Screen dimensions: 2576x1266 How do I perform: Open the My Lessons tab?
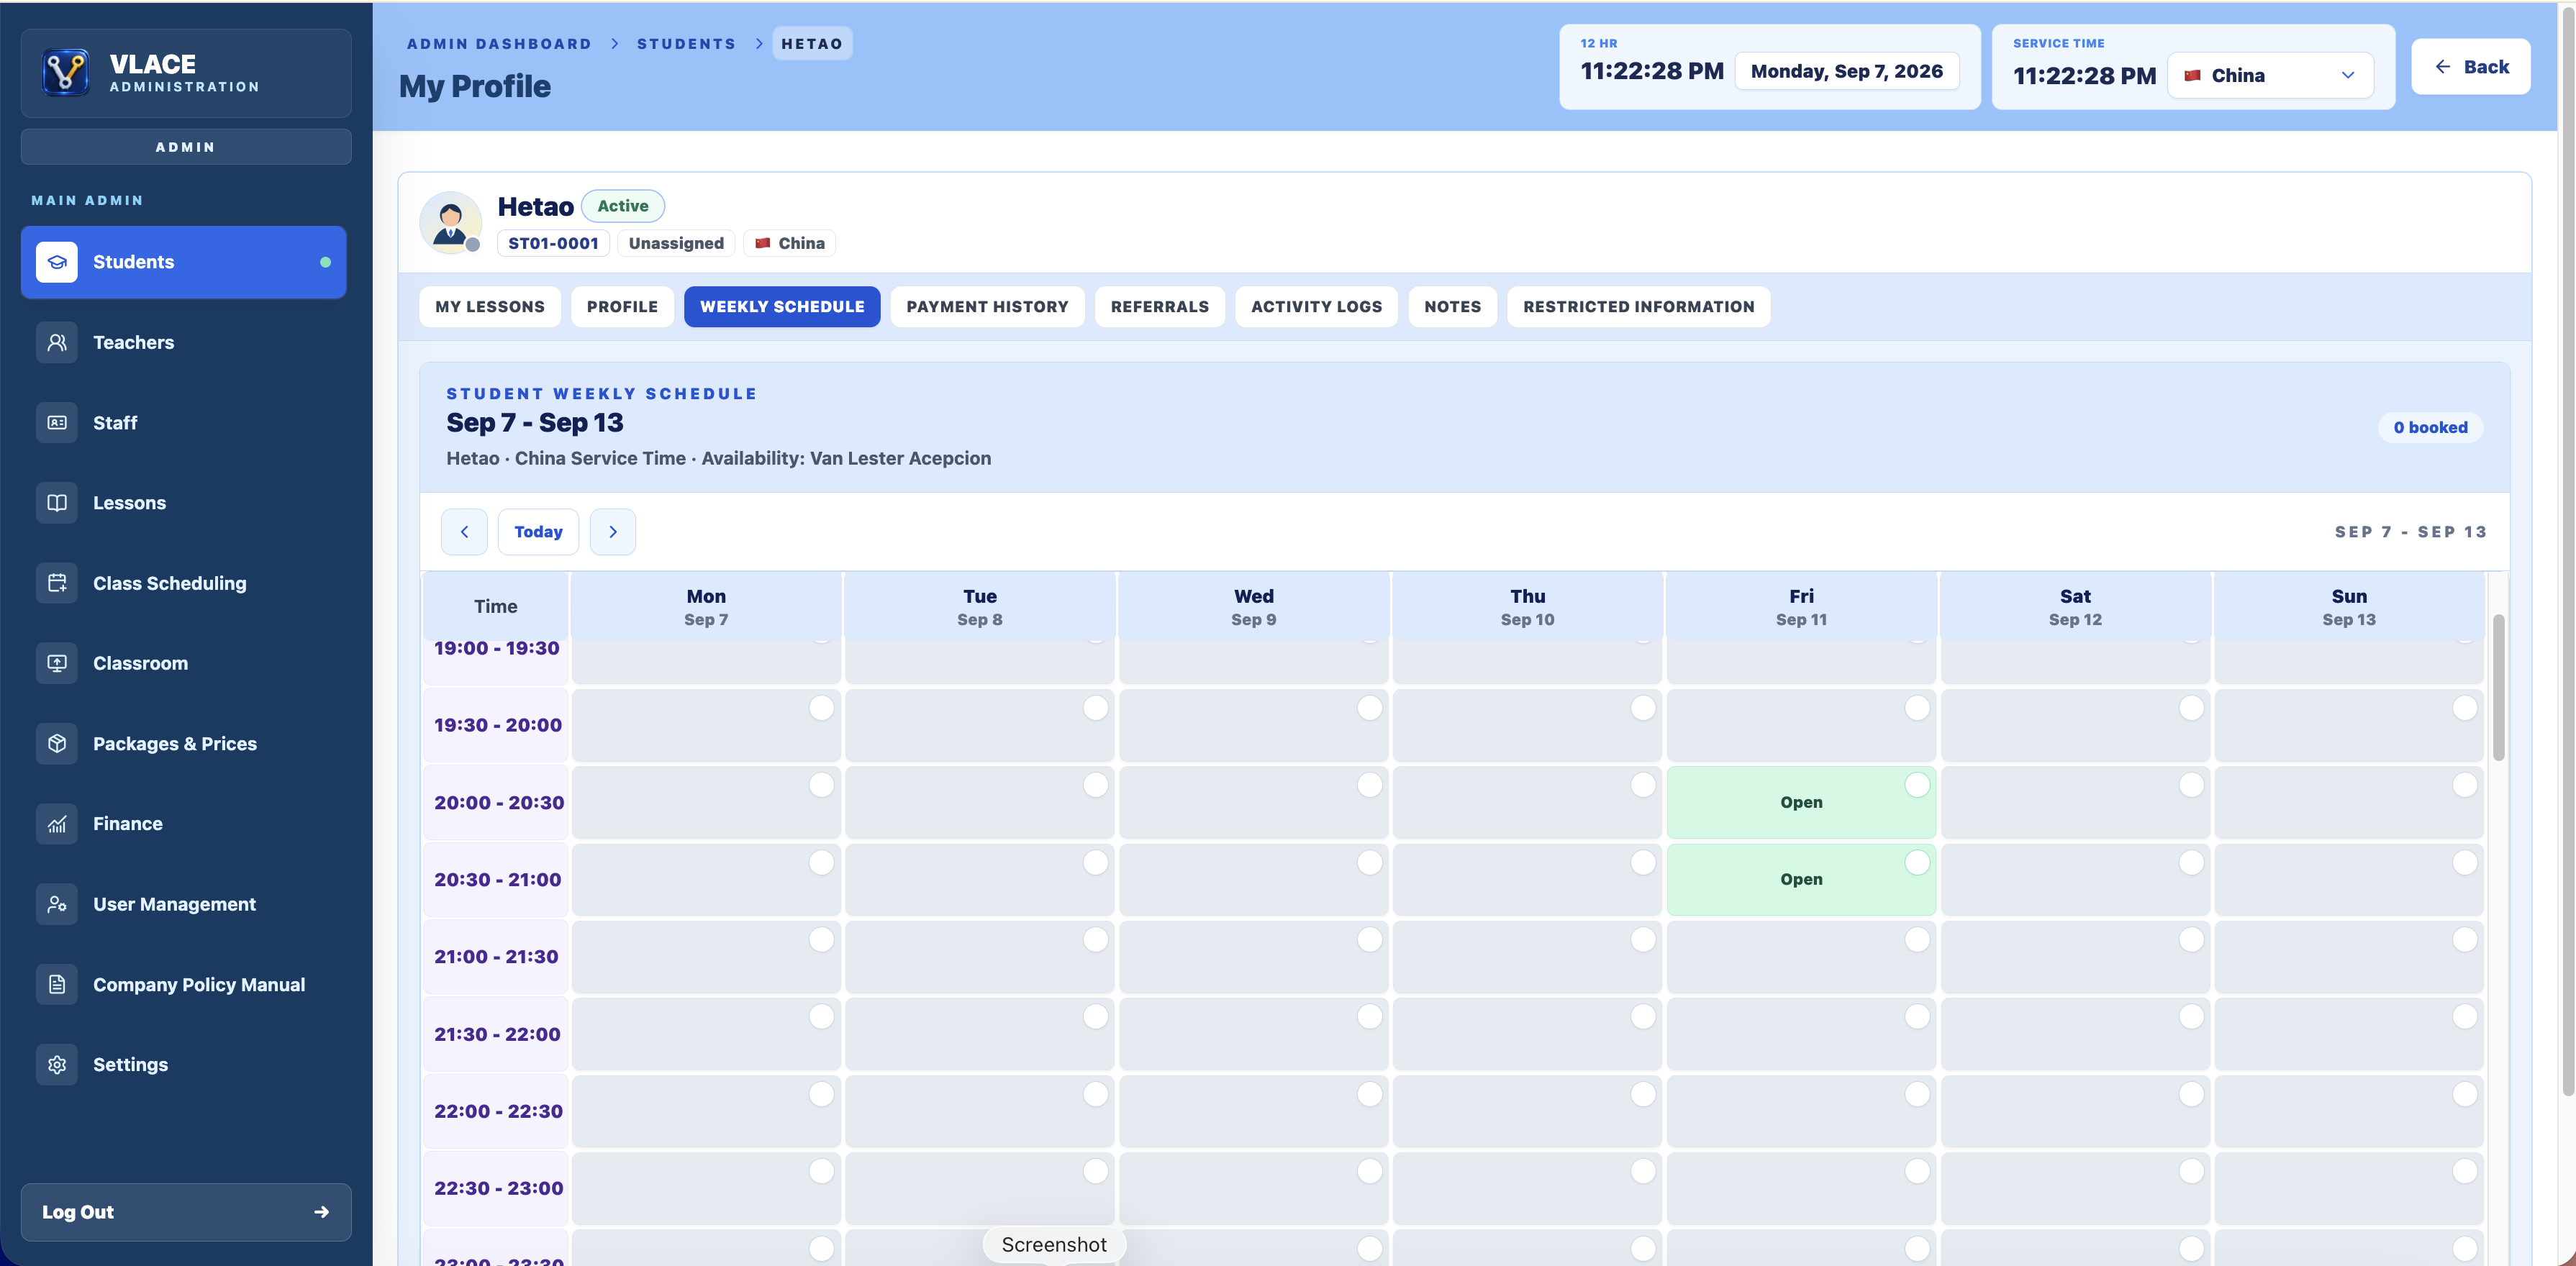490,307
